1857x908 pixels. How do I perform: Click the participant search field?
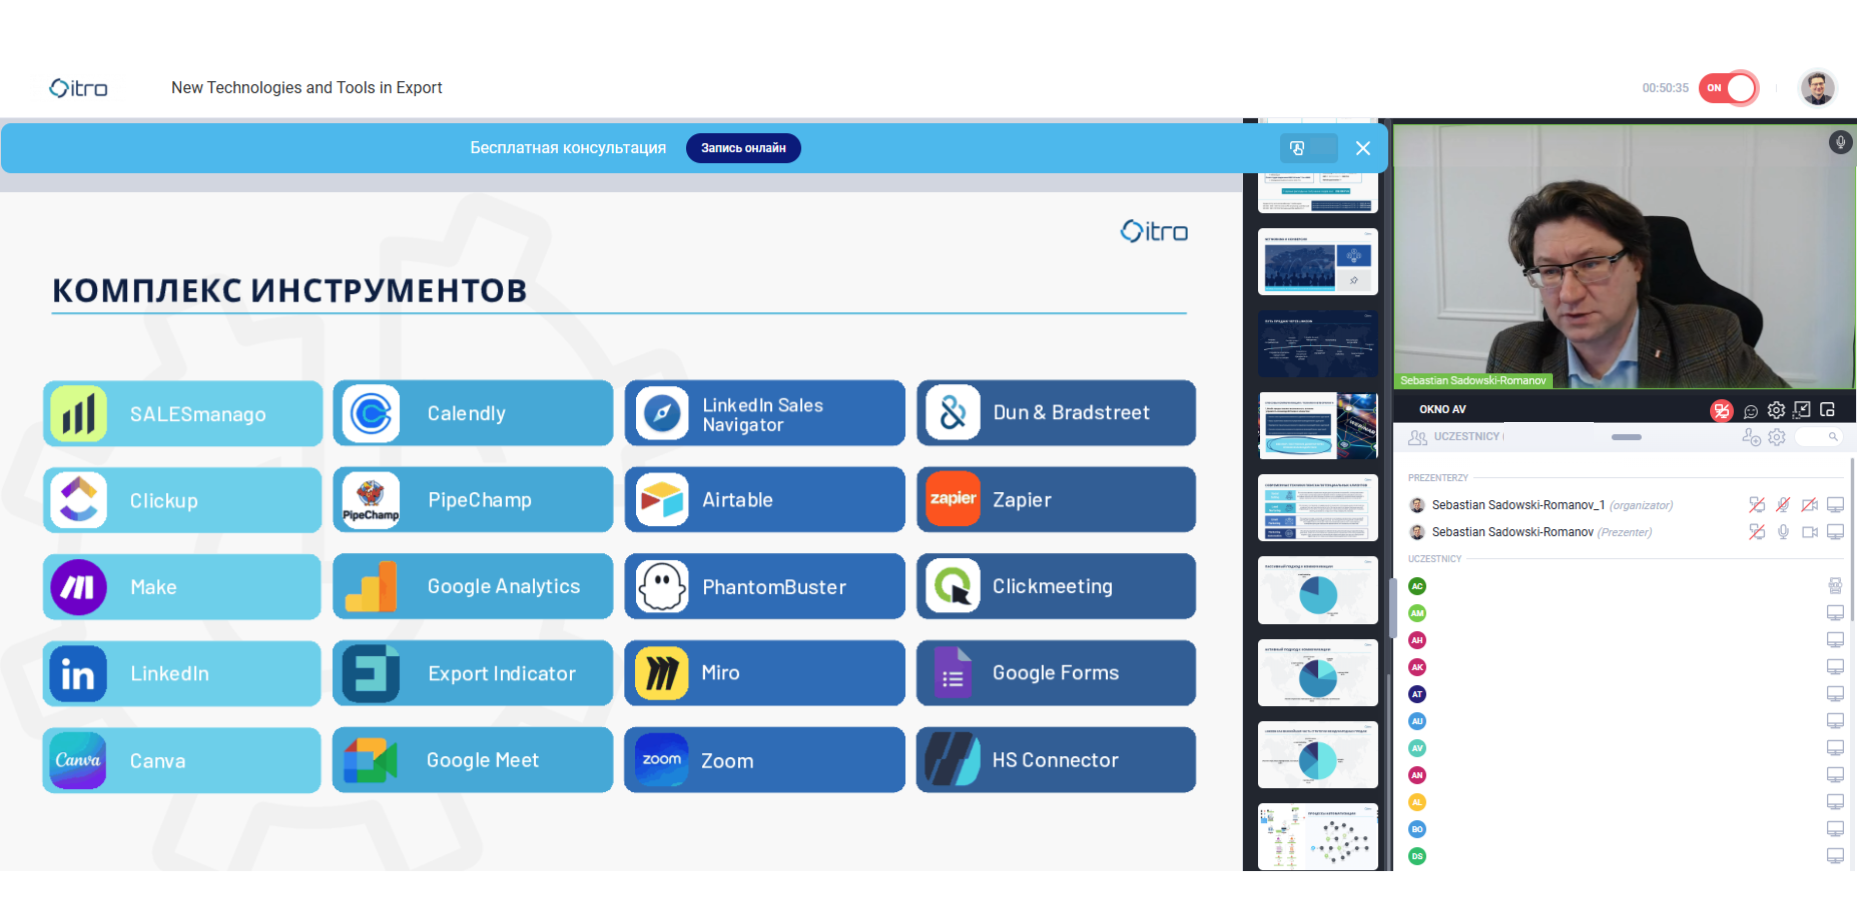pyautogui.click(x=1818, y=437)
